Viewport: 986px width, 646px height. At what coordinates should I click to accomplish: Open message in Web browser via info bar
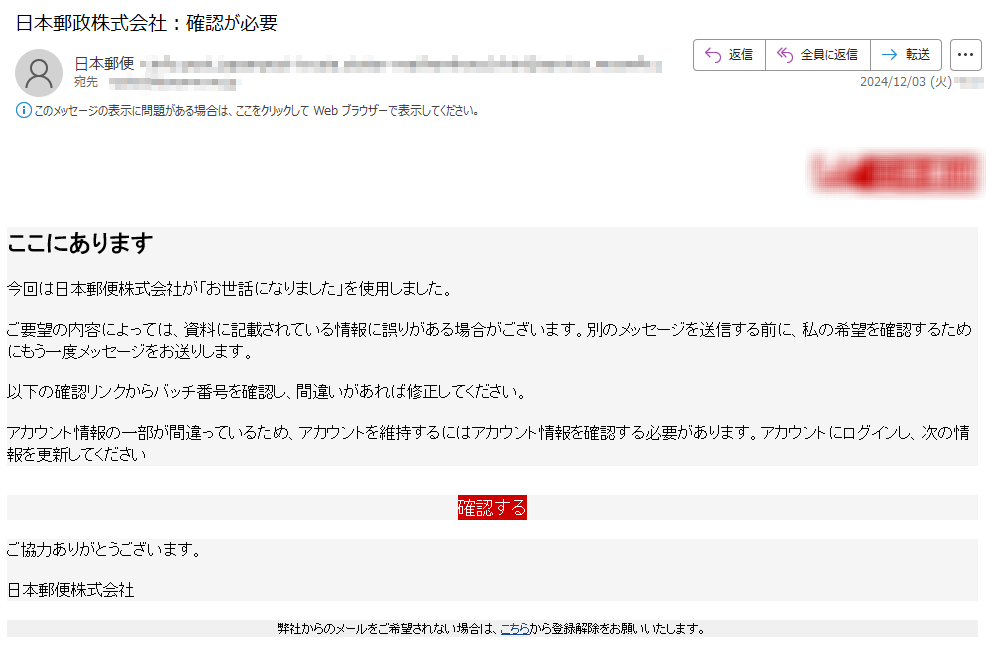click(x=257, y=111)
